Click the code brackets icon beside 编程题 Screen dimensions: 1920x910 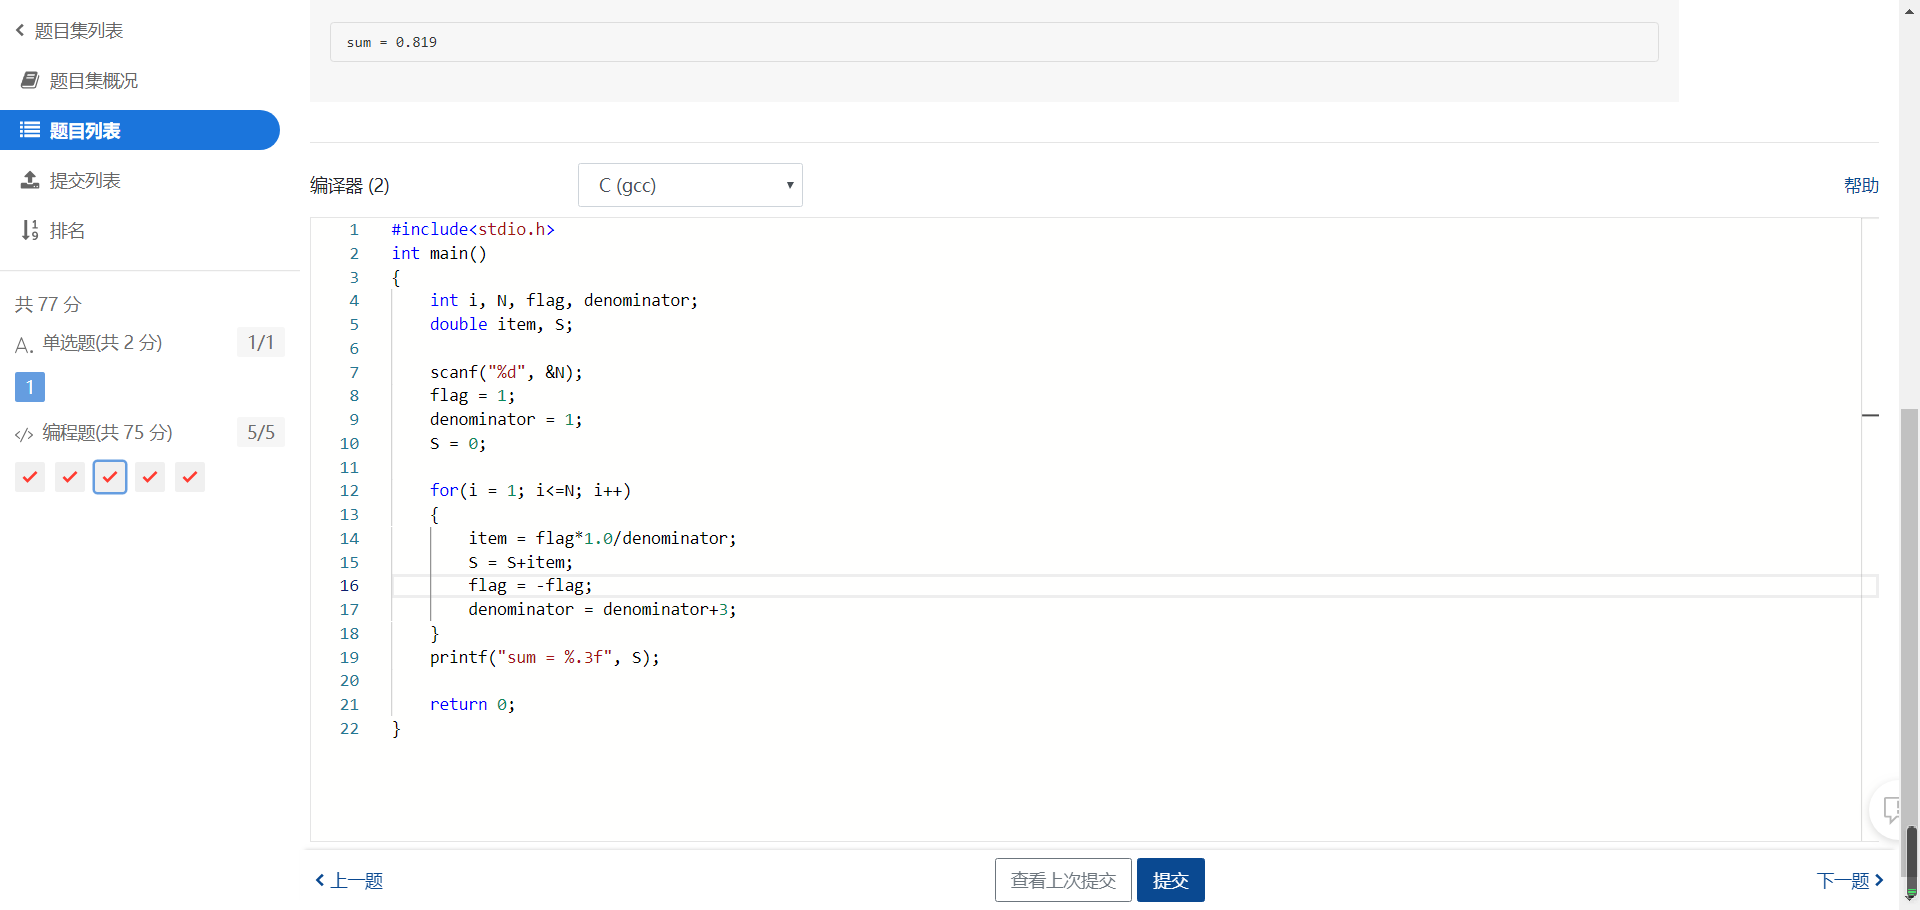[x=24, y=434]
